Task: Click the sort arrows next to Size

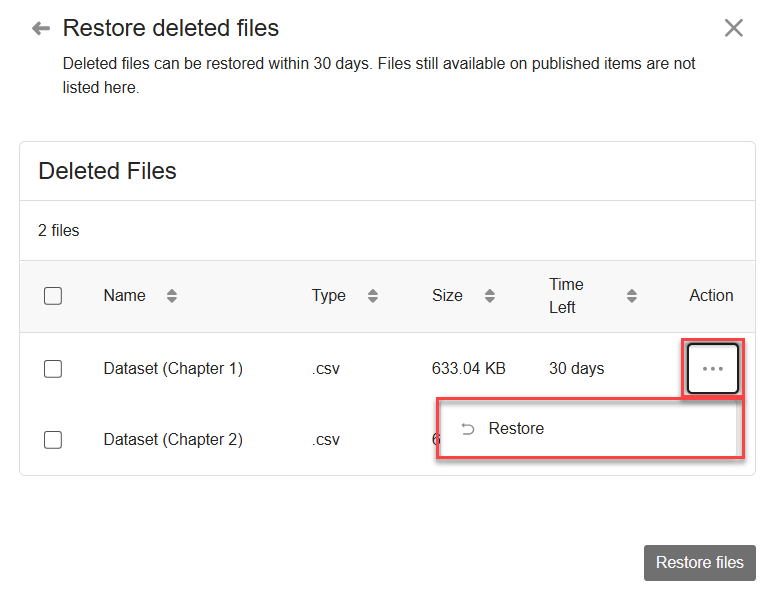Action: pos(489,296)
